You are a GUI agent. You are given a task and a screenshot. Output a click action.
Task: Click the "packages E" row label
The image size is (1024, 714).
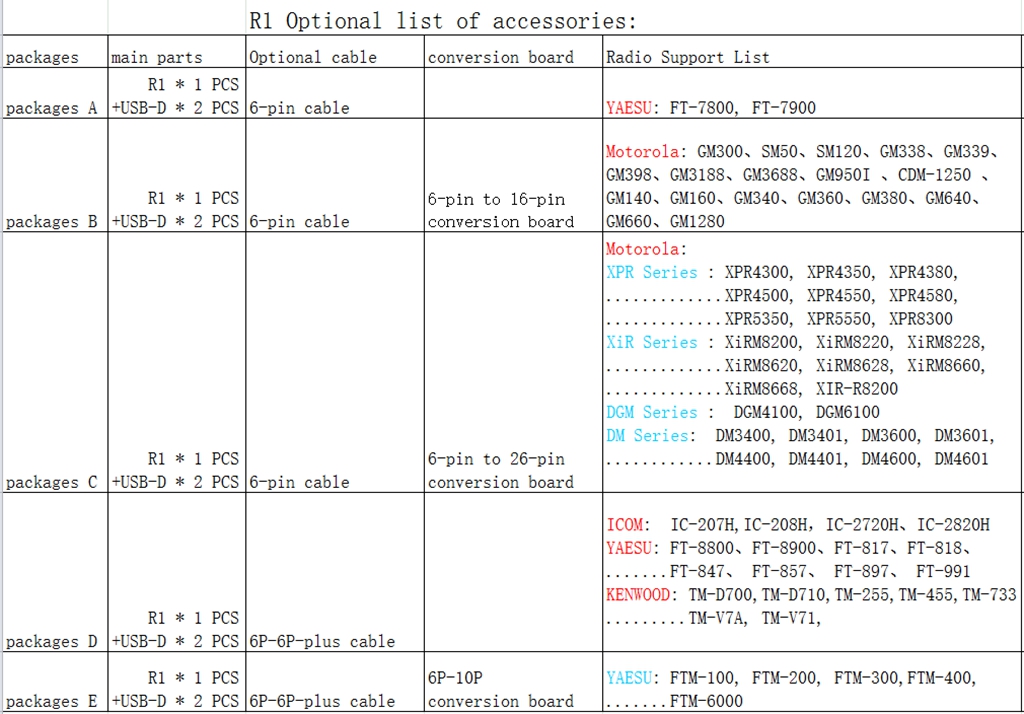tap(52, 701)
